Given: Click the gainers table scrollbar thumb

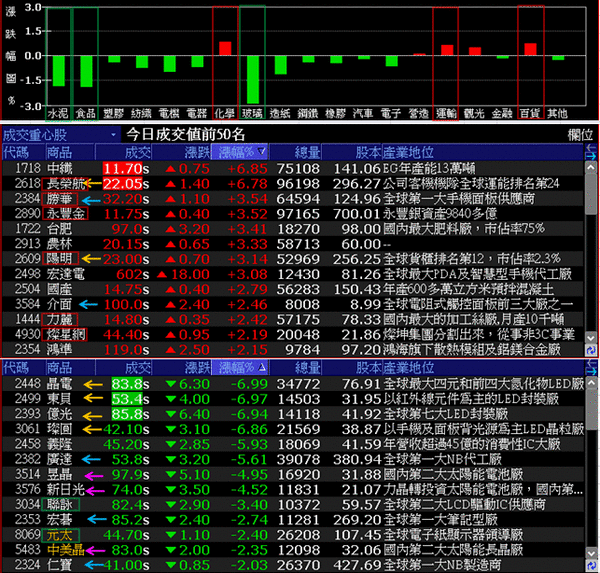Looking at the screenshot, I should (x=591, y=194).
